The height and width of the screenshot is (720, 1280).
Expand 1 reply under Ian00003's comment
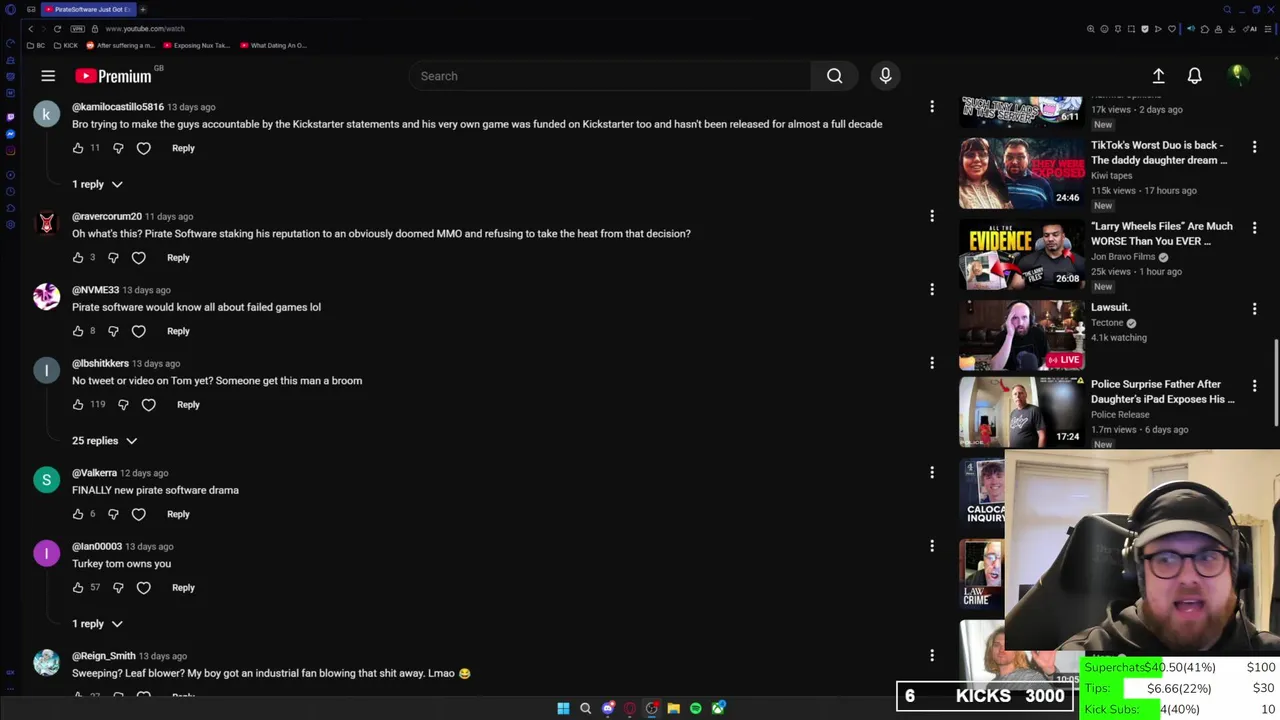click(x=97, y=624)
